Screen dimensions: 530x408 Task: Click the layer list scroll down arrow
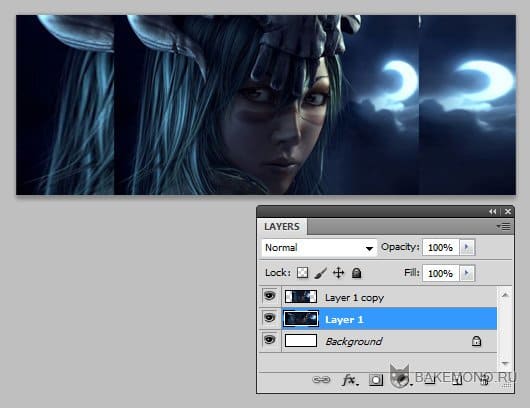pyautogui.click(x=505, y=363)
